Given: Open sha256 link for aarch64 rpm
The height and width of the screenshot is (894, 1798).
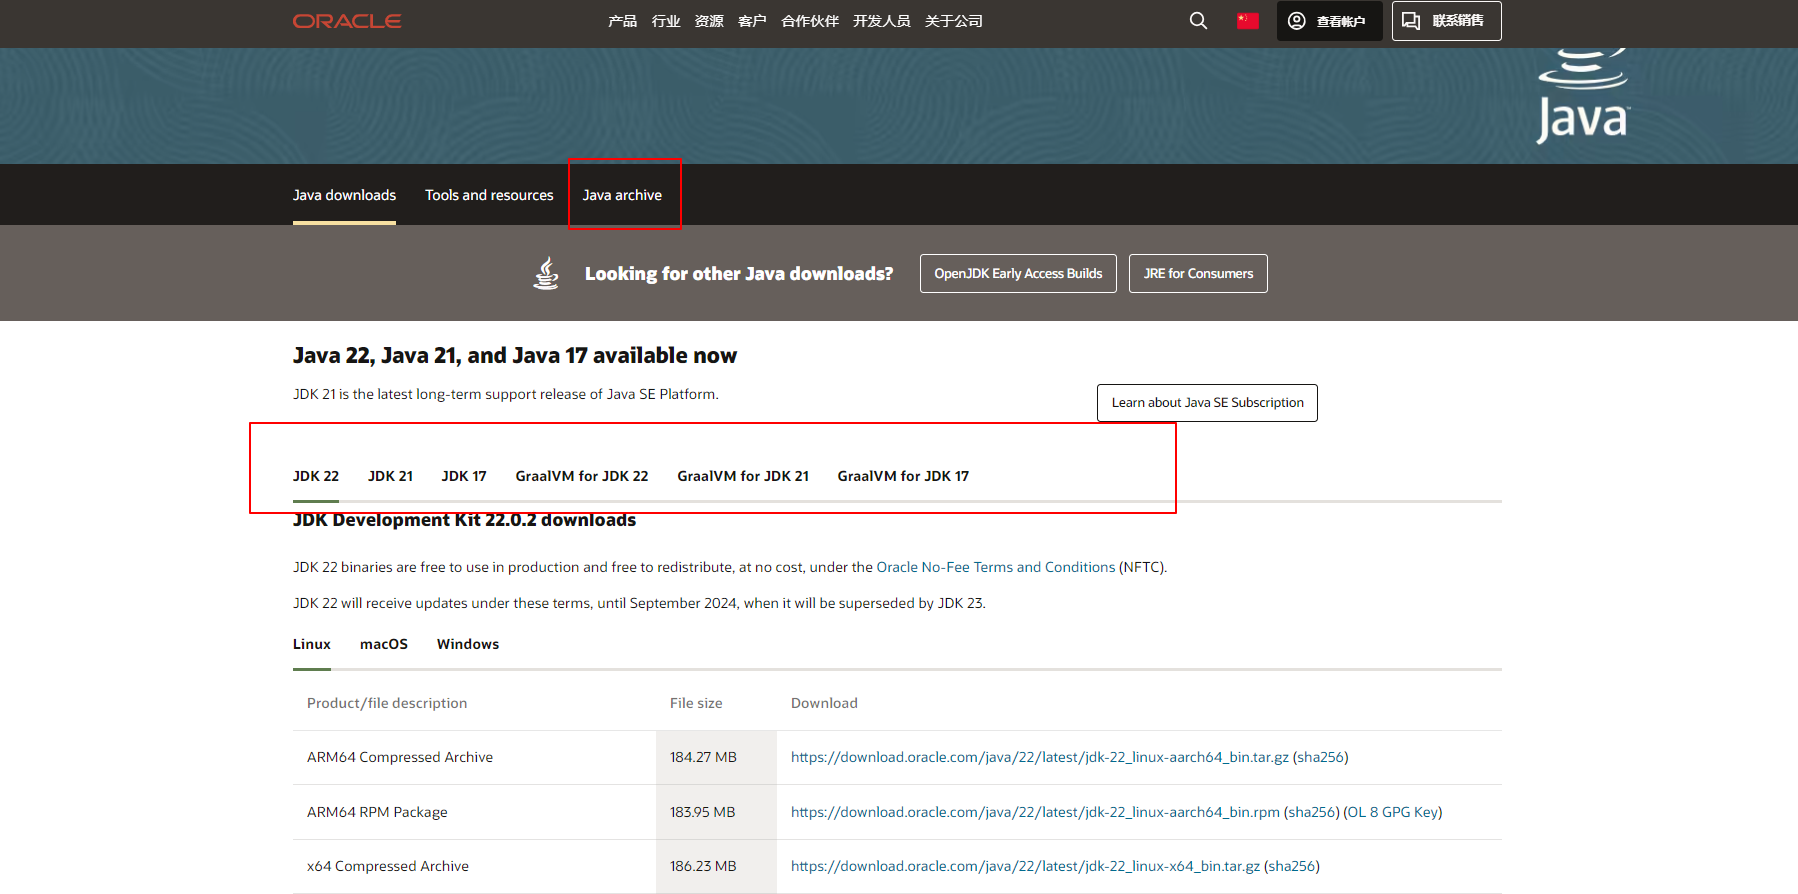Looking at the screenshot, I should pos(1312,812).
